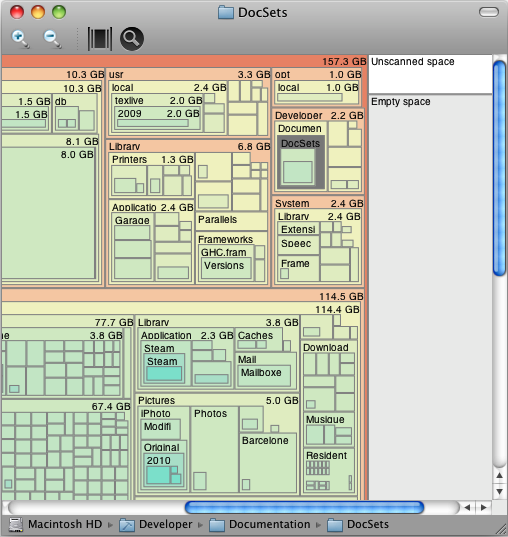Click the Macintosh HD drive icon in path bar
This screenshot has width=508, height=537.
(x=16, y=525)
